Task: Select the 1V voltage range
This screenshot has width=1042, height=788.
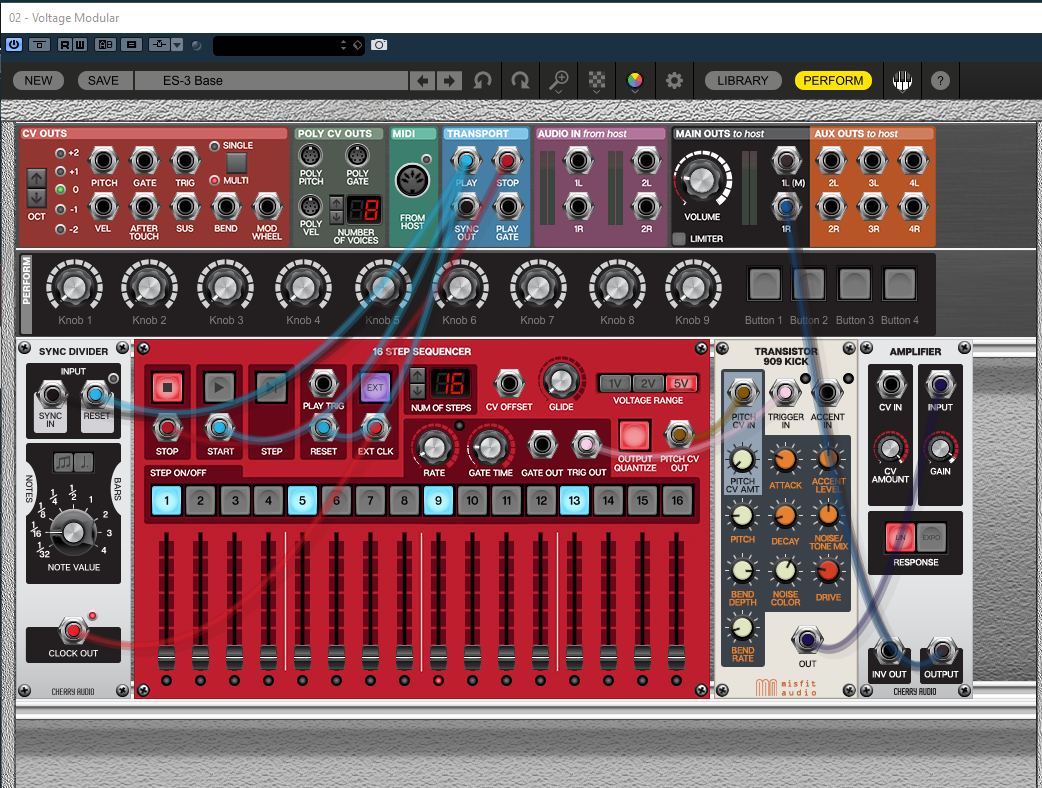Action: (615, 383)
